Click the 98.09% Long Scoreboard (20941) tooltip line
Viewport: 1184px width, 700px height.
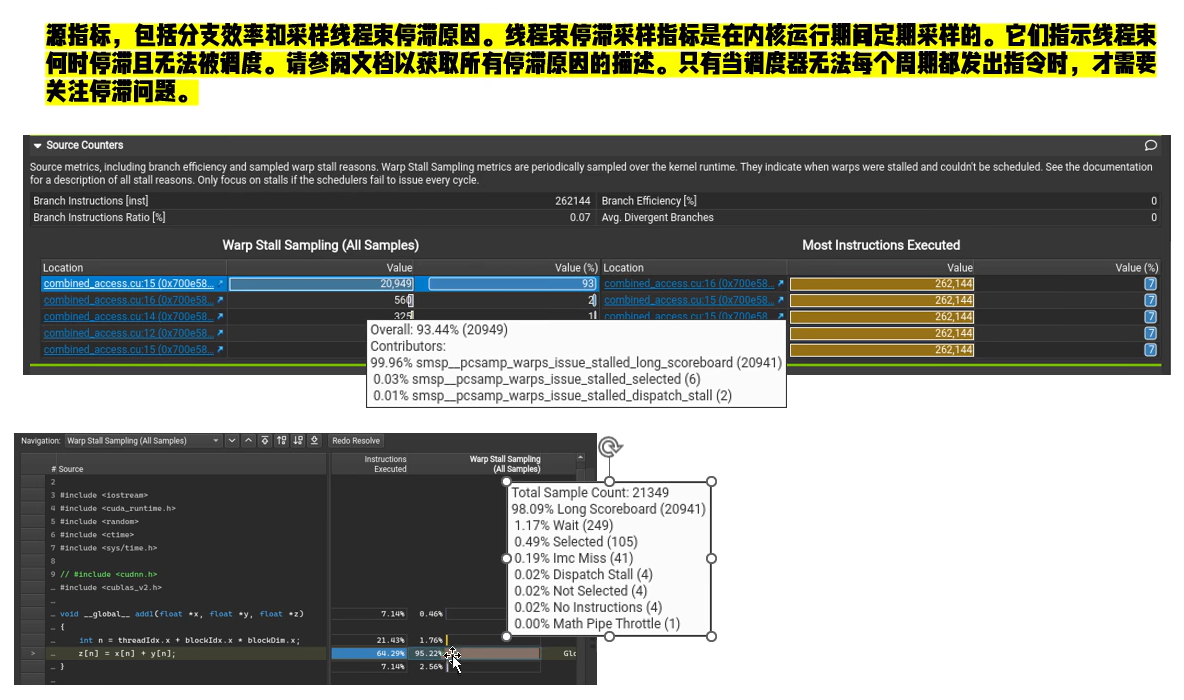[x=608, y=509]
